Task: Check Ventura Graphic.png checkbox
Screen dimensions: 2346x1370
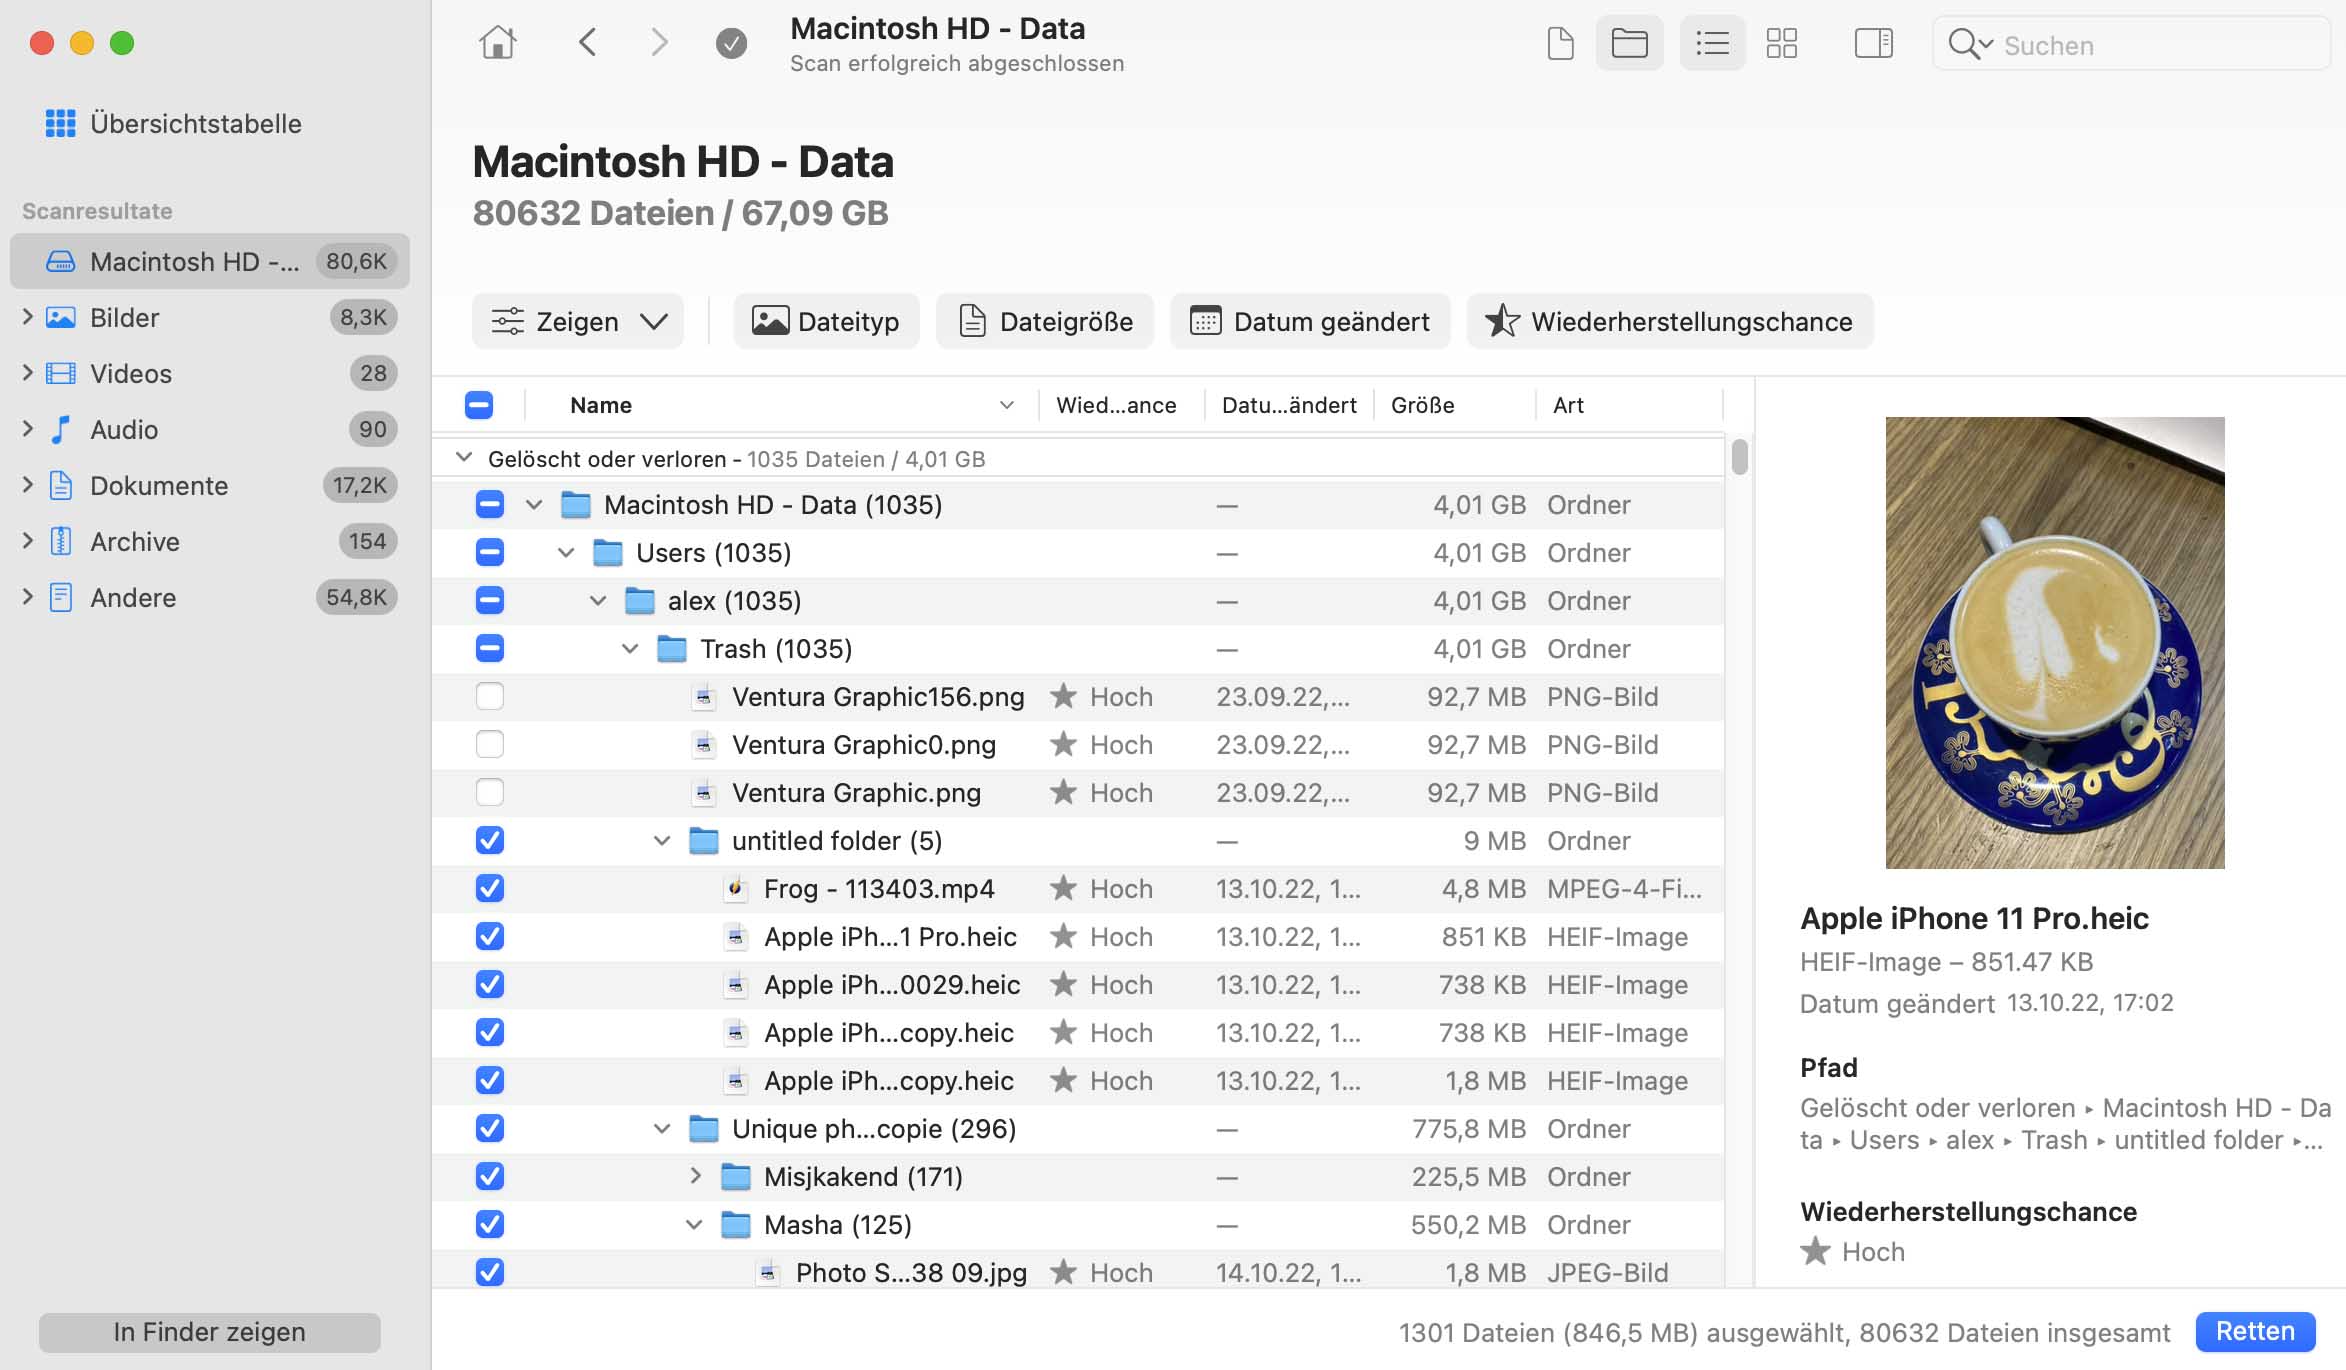Action: [490, 792]
